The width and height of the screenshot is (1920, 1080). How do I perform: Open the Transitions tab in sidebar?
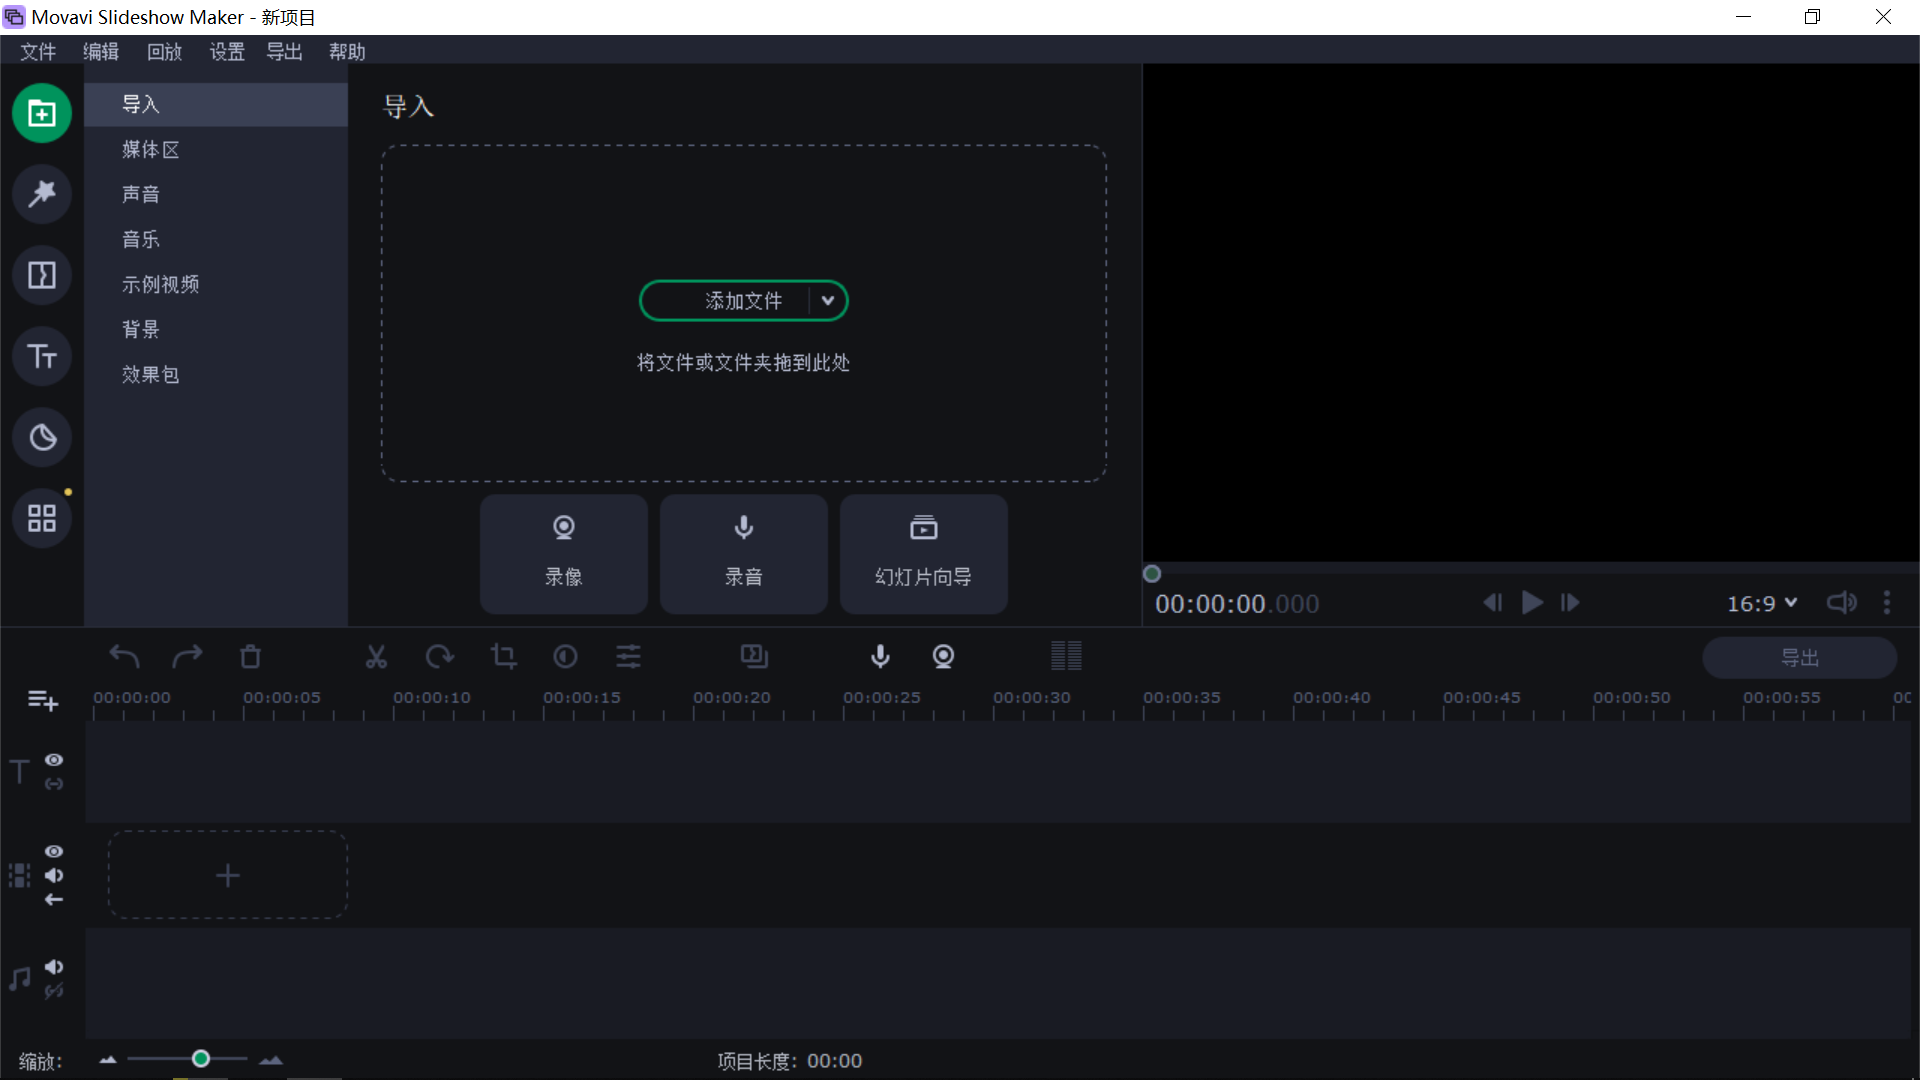click(x=42, y=275)
